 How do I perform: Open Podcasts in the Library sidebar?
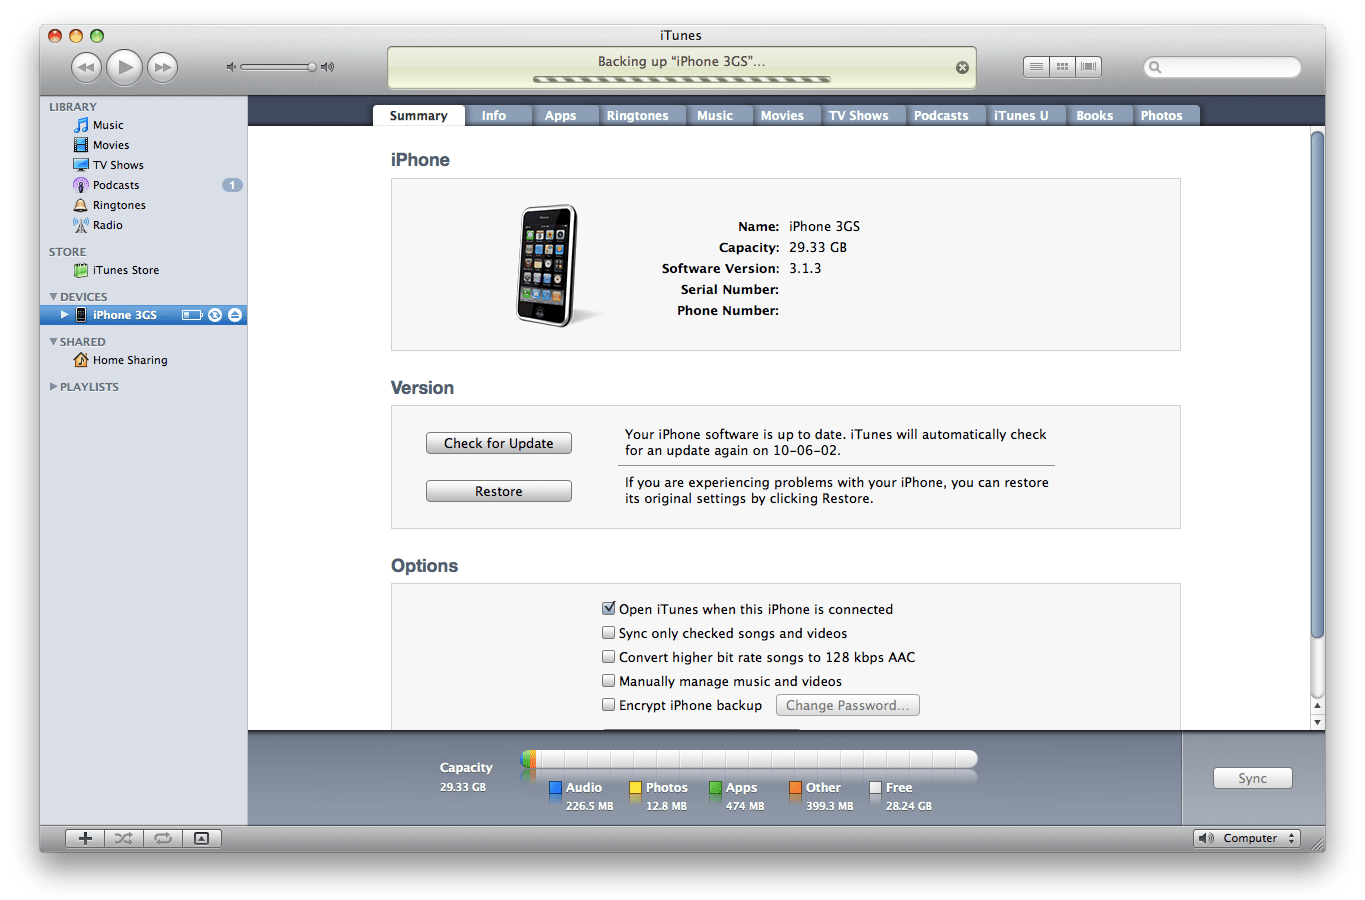114,184
